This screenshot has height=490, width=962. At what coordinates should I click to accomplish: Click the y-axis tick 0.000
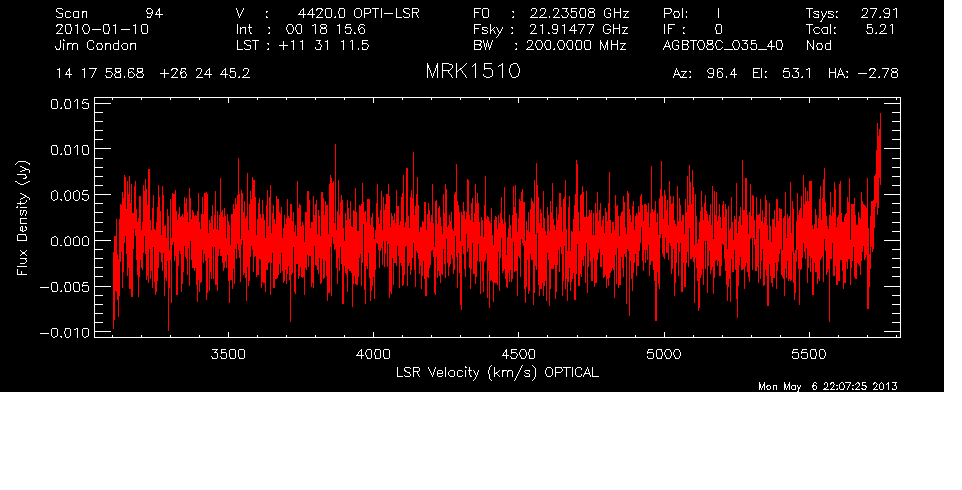pyautogui.click(x=70, y=241)
